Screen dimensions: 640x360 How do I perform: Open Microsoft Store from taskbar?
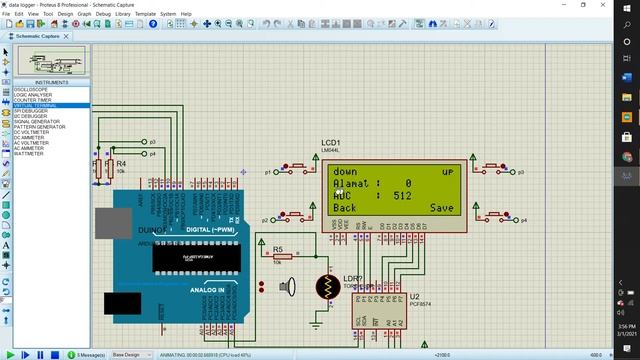(627, 137)
